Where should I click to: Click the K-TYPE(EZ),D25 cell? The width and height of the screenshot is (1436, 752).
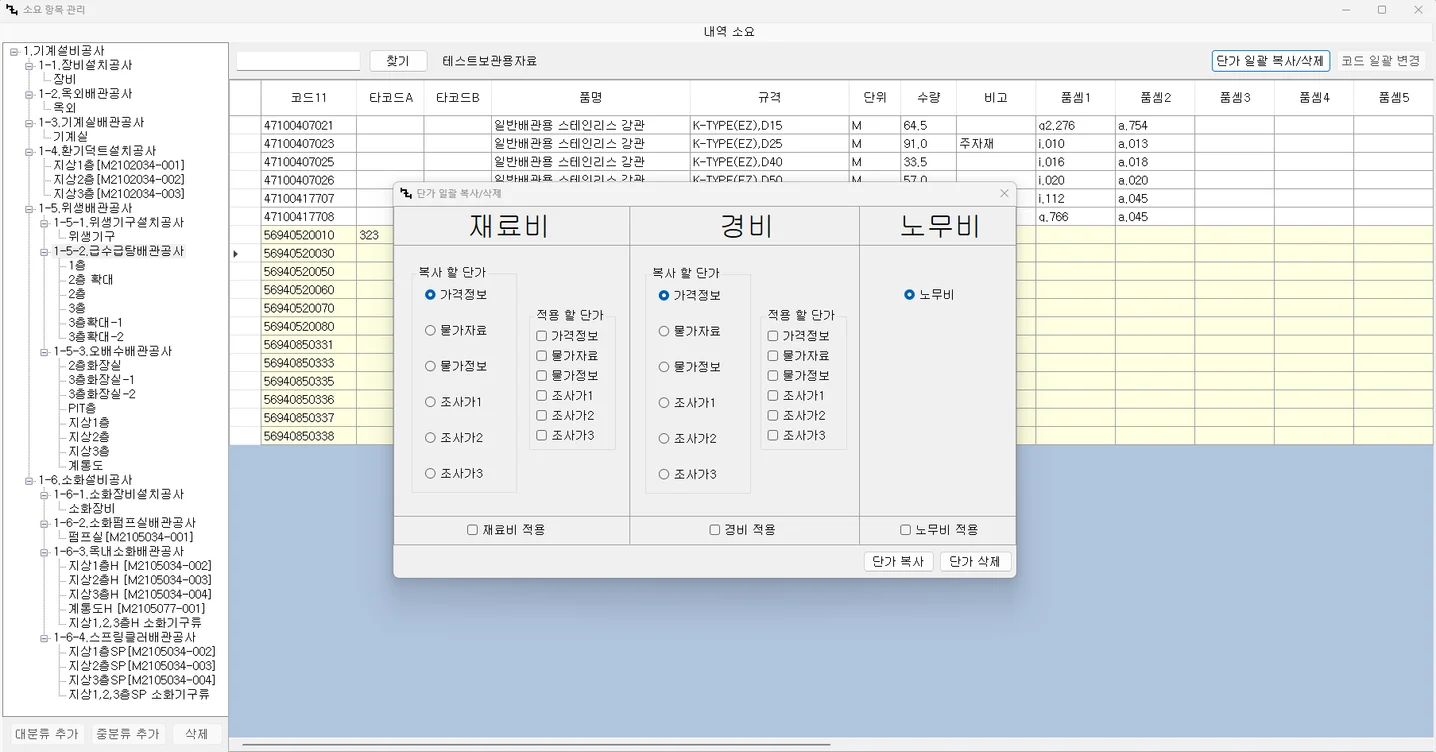[x=769, y=144]
